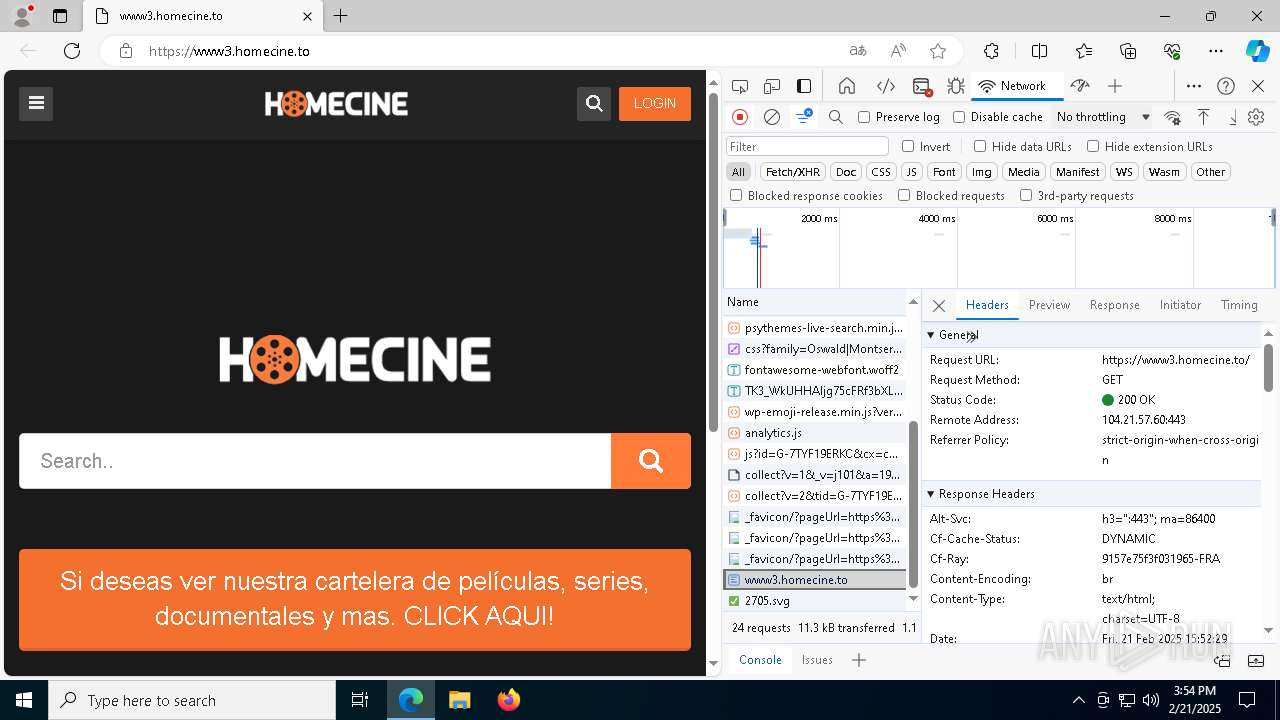This screenshot has width=1280, height=720.
Task: Click the orange search submit button
Action: 651,461
